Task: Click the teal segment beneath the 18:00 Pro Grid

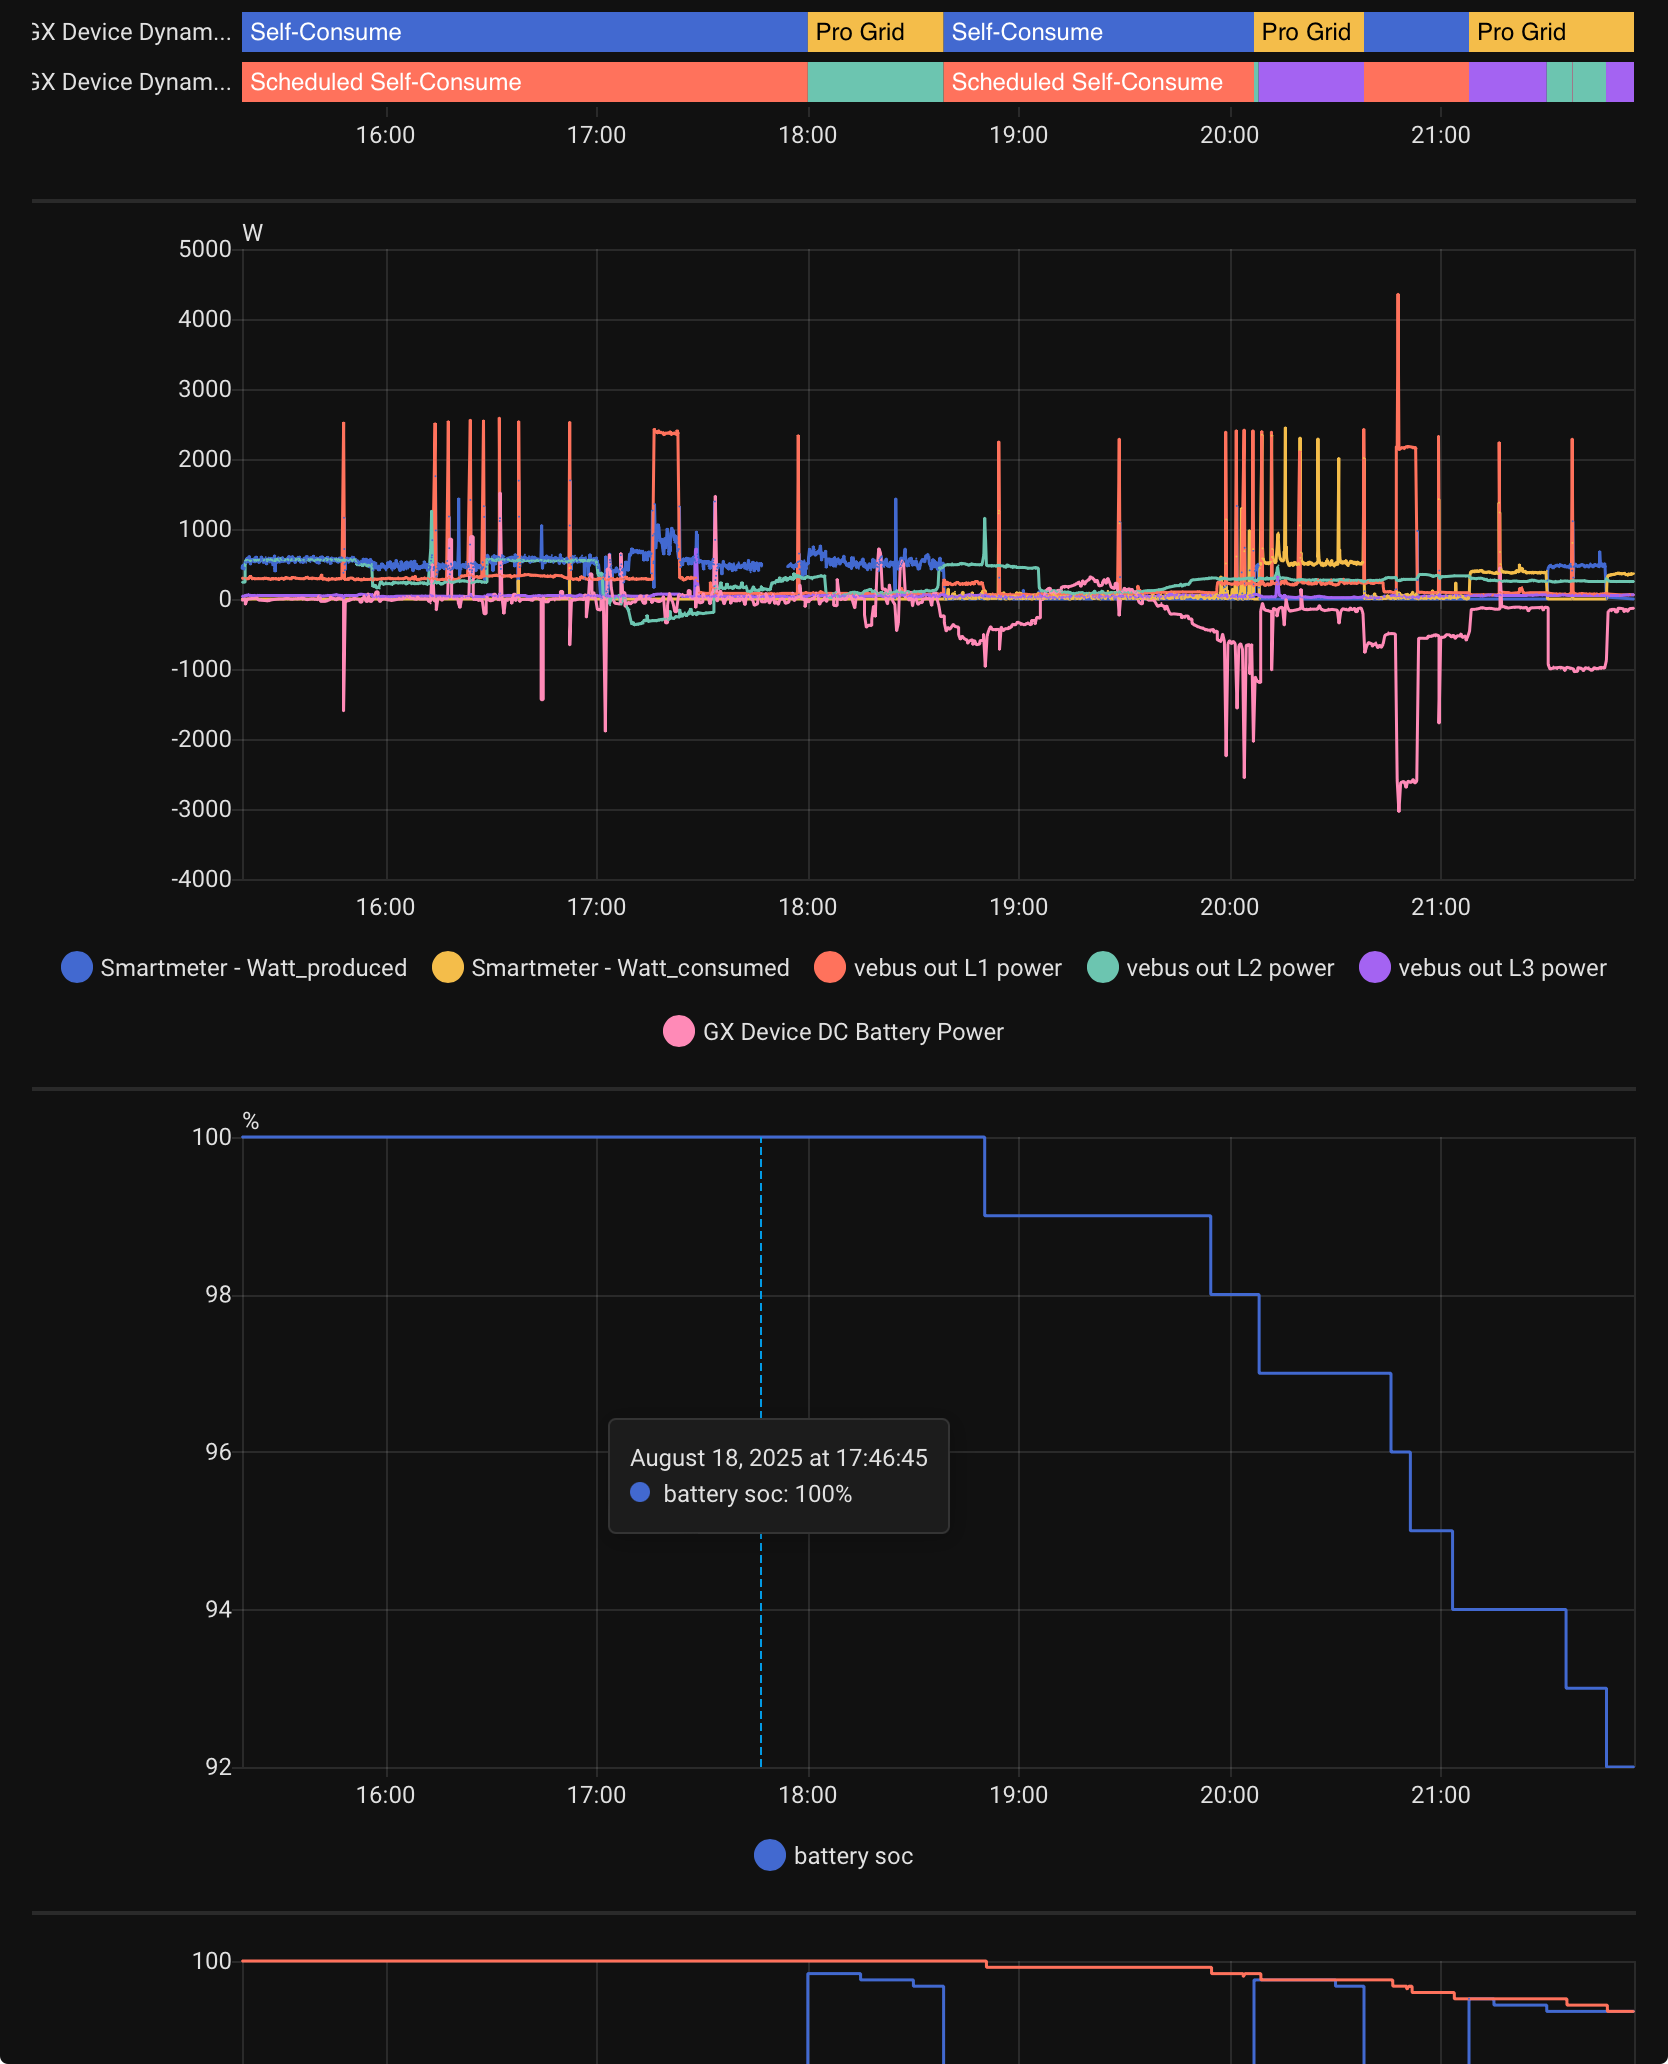Action: tap(874, 82)
